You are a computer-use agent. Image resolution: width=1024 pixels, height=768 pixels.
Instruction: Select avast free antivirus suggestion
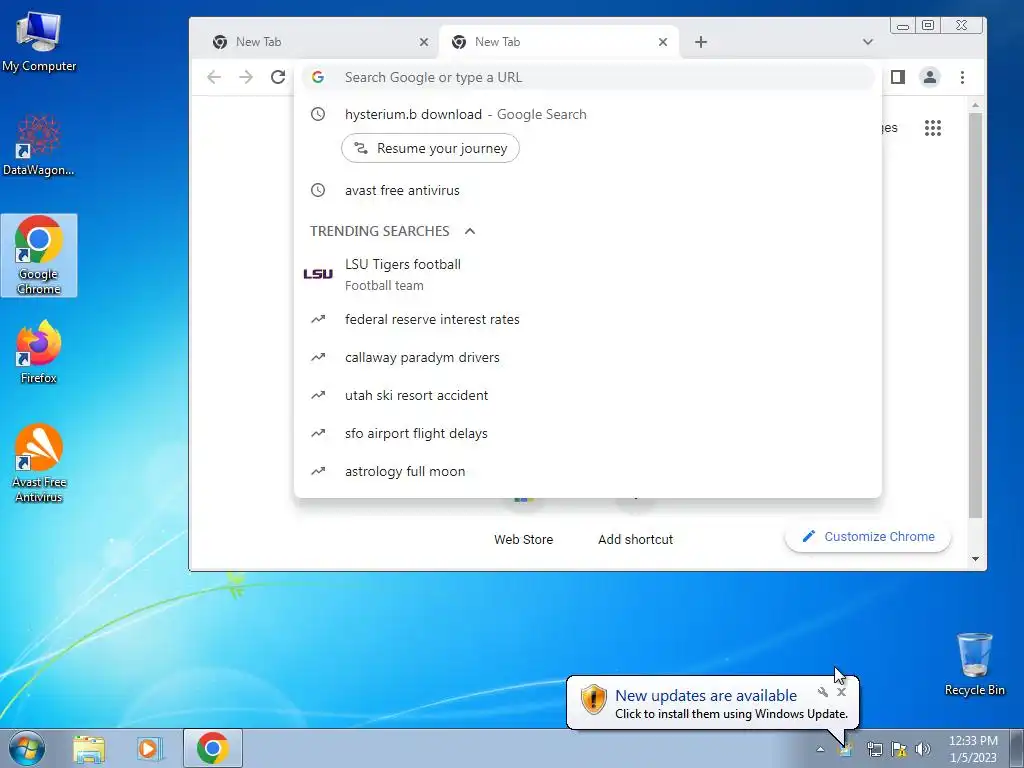click(x=588, y=191)
